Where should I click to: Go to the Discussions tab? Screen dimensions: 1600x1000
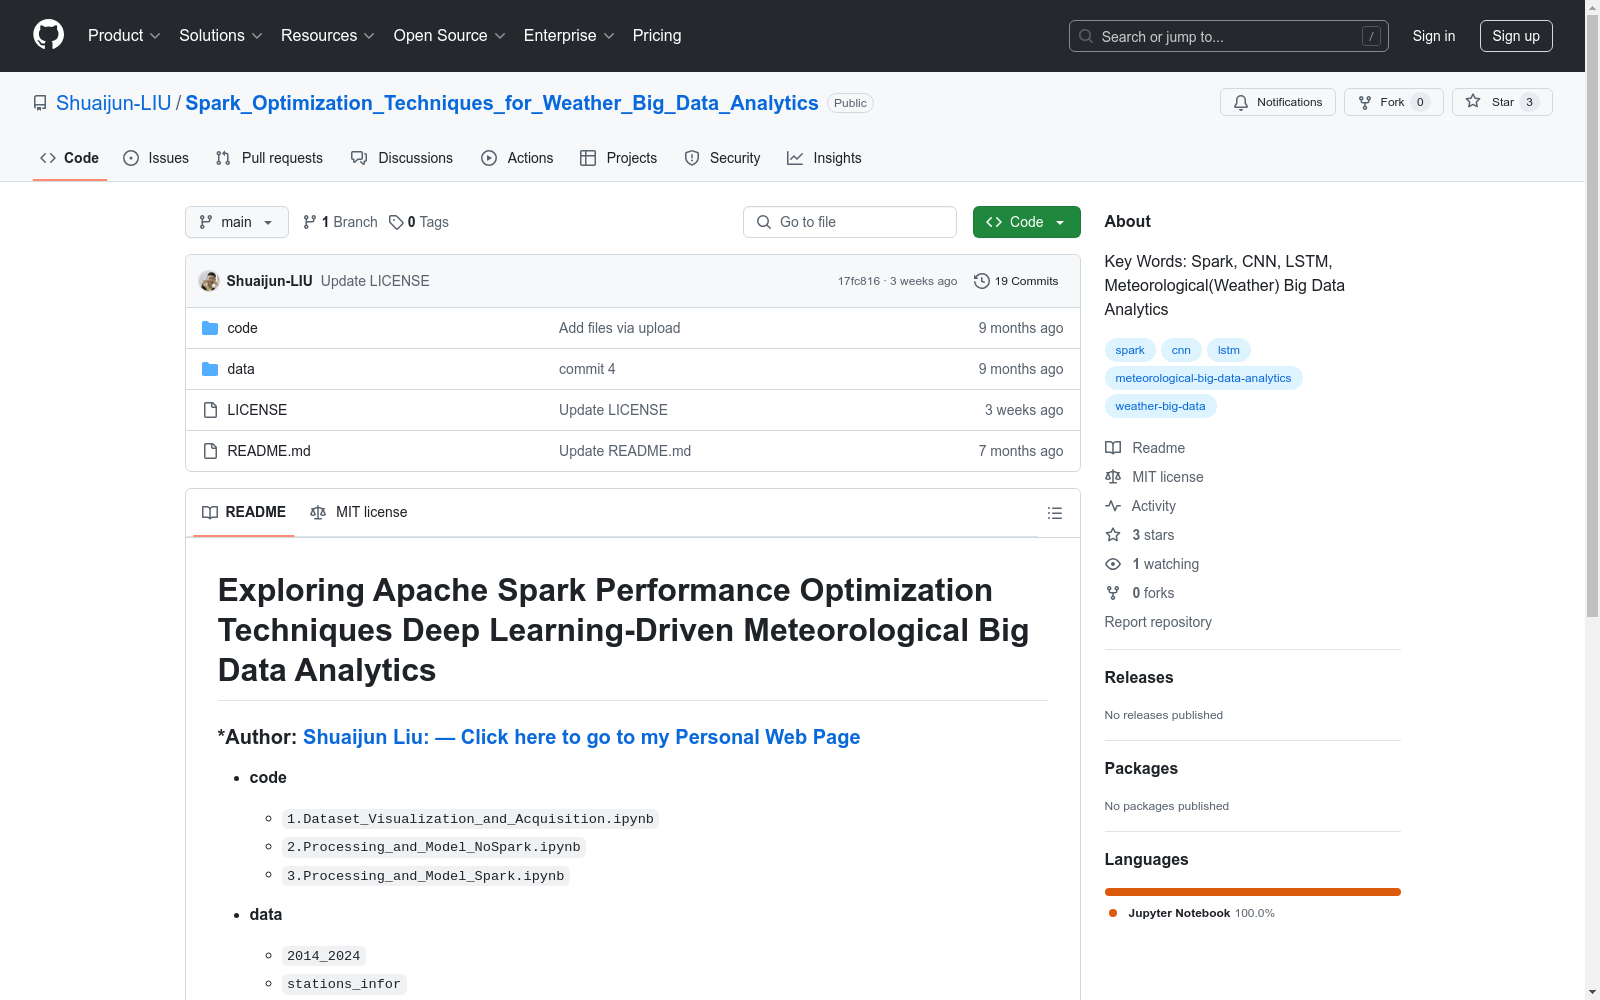402,158
